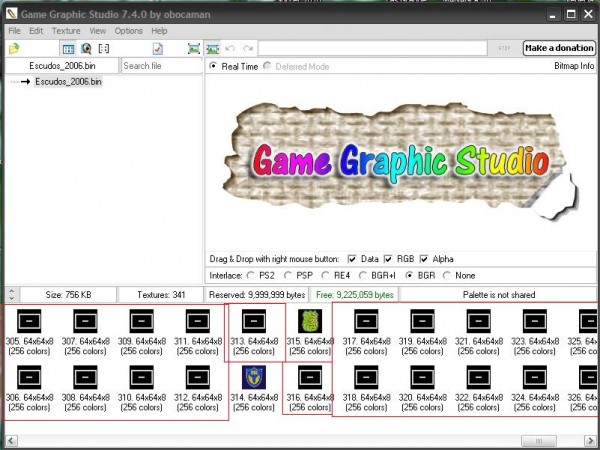This screenshot has height=450, width=600.
Task: Click the Search file input box
Action: point(161,66)
